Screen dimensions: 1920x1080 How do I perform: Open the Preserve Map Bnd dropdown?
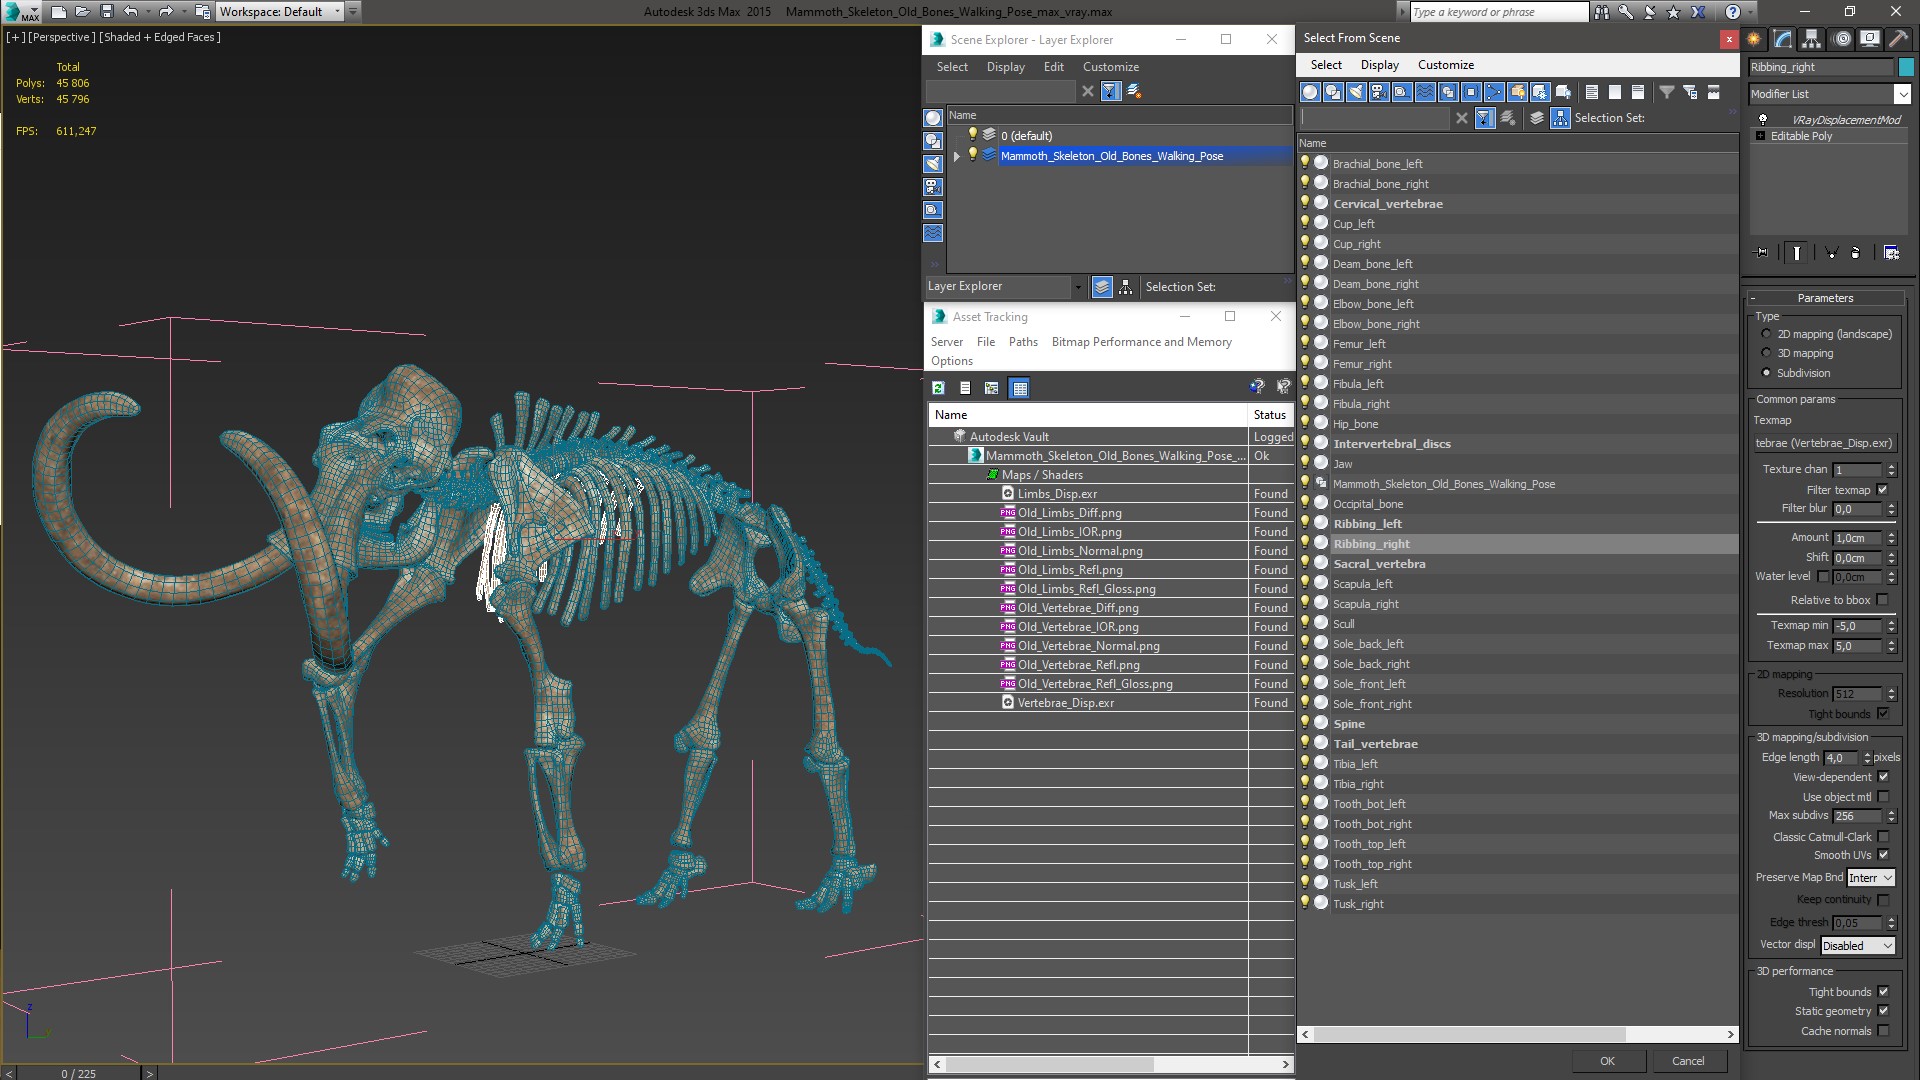(x=1871, y=878)
